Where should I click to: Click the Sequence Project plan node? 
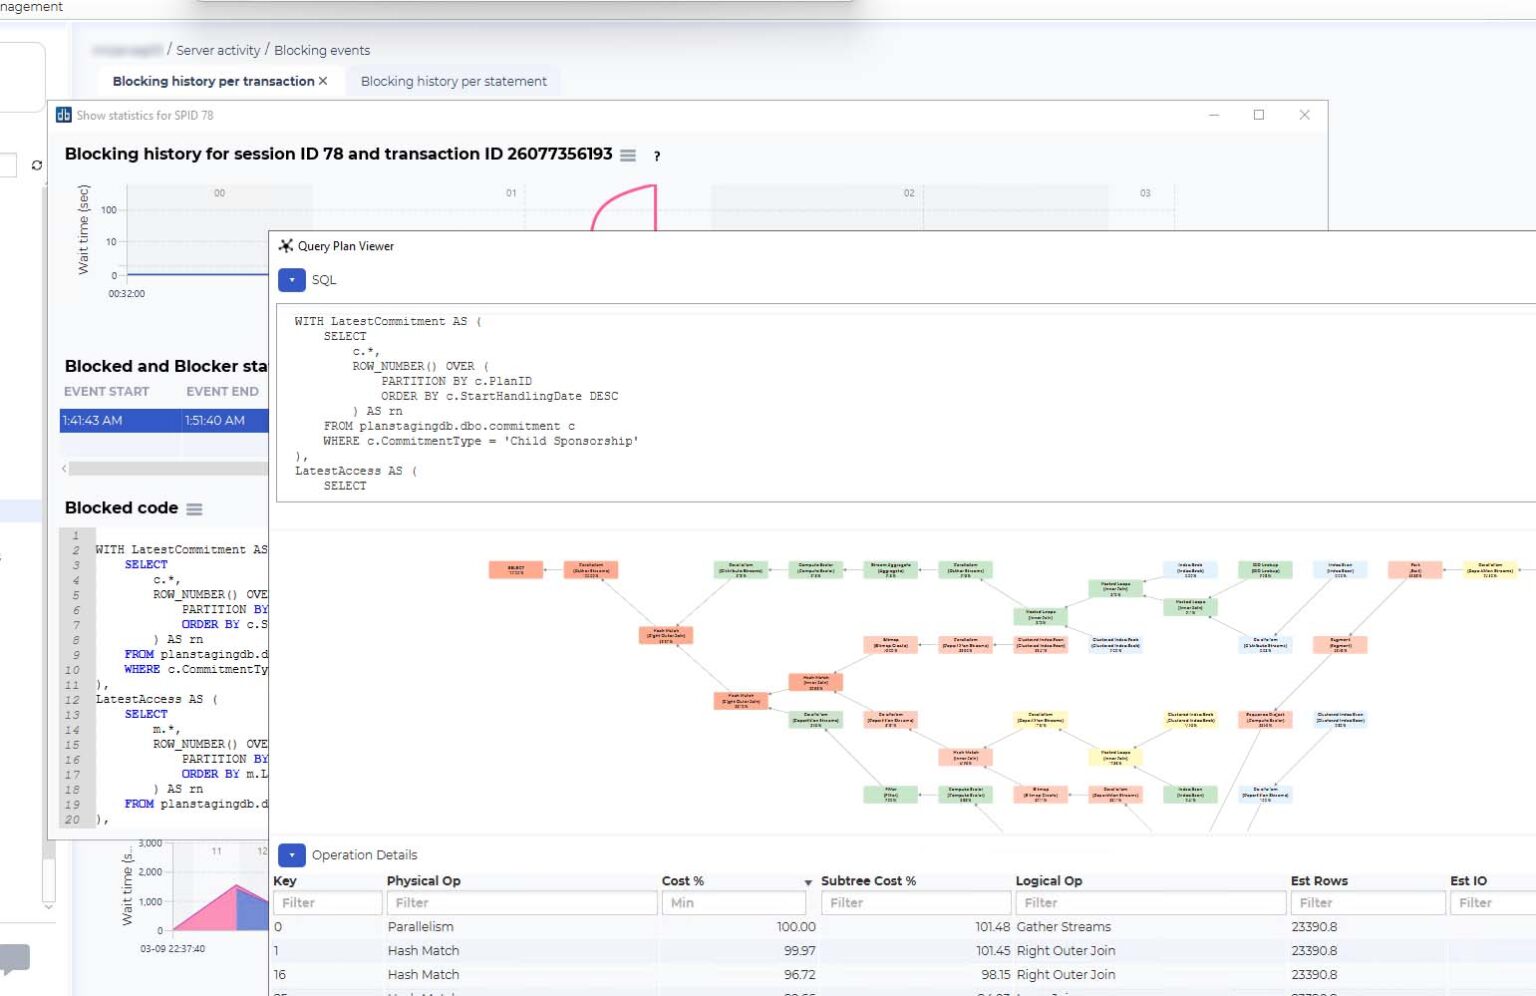(x=1265, y=719)
